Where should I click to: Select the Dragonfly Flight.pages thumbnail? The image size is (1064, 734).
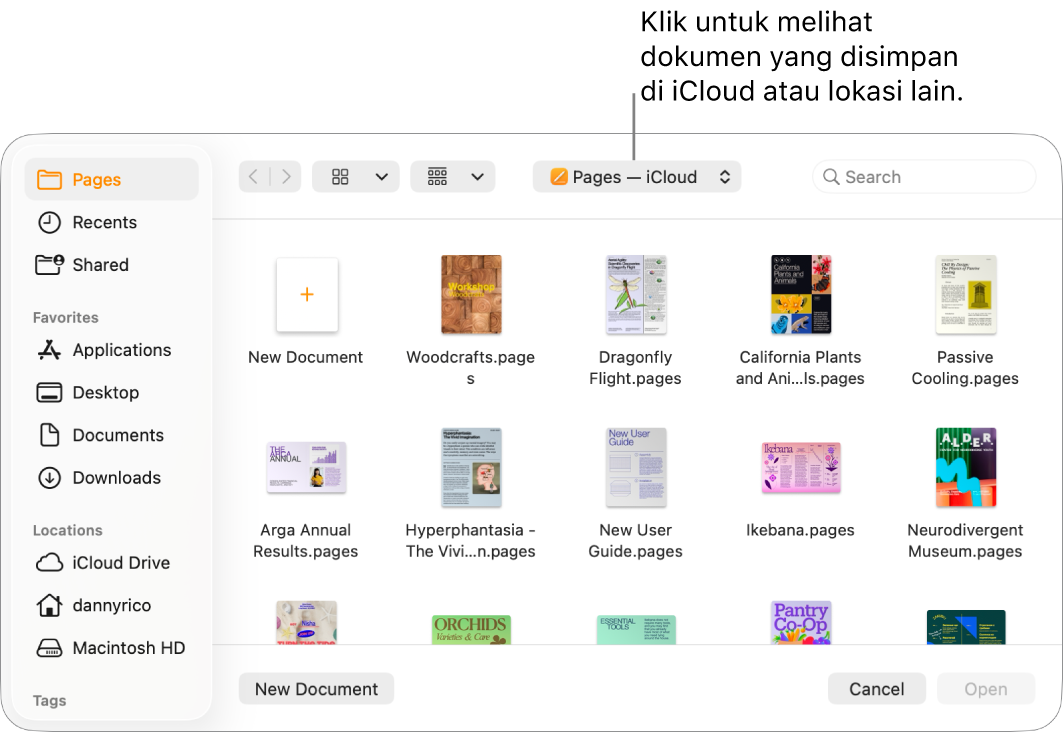pyautogui.click(x=635, y=295)
